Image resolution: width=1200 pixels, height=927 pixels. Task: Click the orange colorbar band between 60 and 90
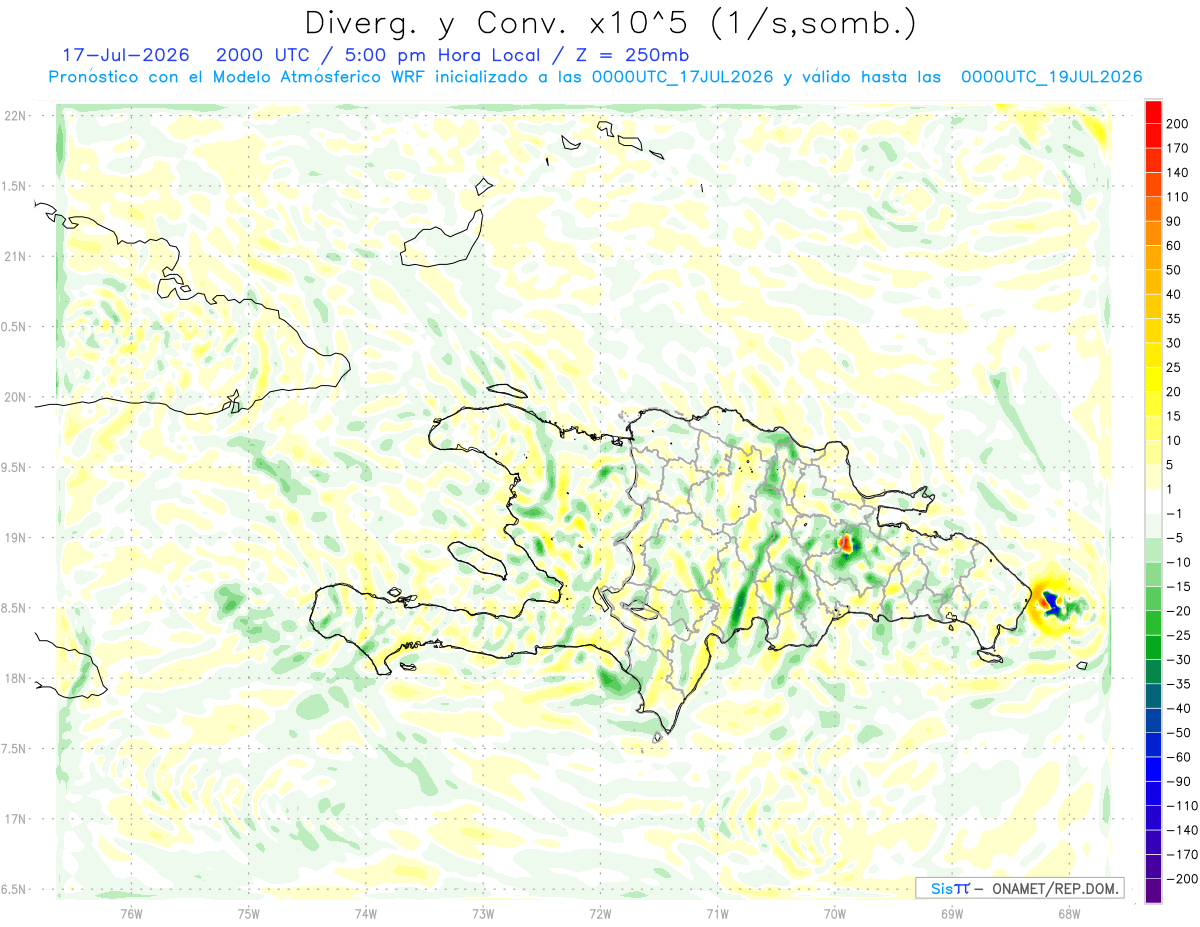tap(1153, 233)
